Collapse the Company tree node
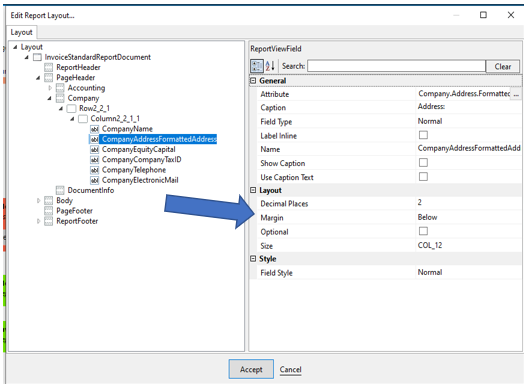Screen dimensions: 524x384 (x=49, y=98)
